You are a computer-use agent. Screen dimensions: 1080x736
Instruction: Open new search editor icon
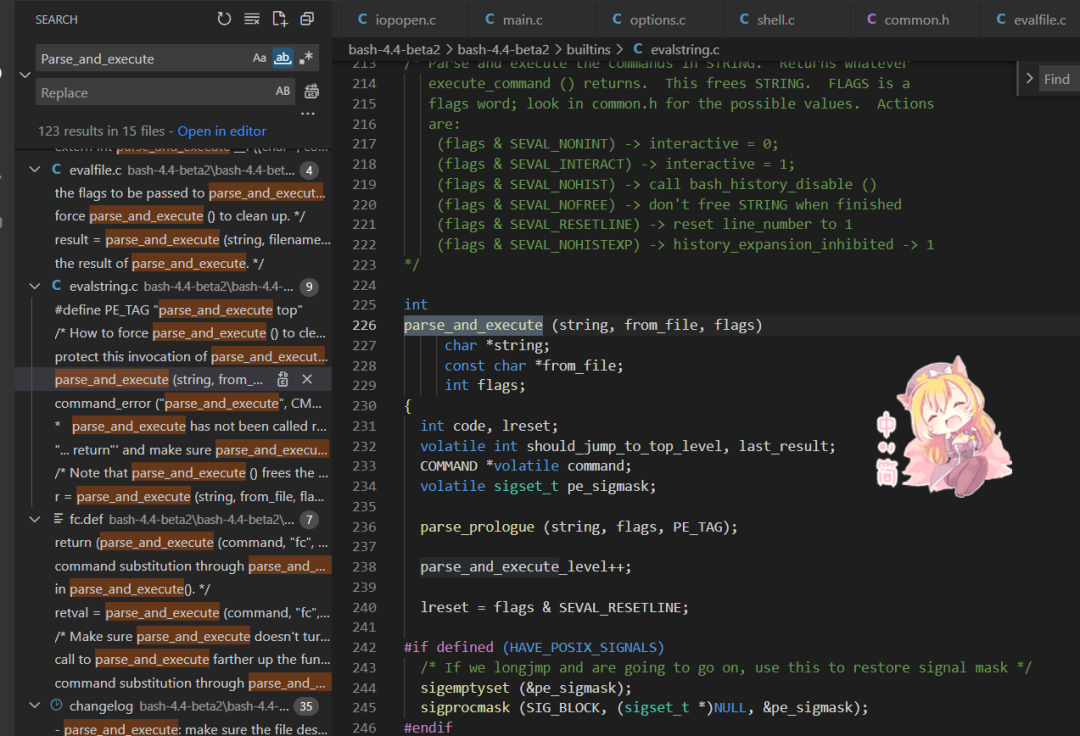pos(280,19)
